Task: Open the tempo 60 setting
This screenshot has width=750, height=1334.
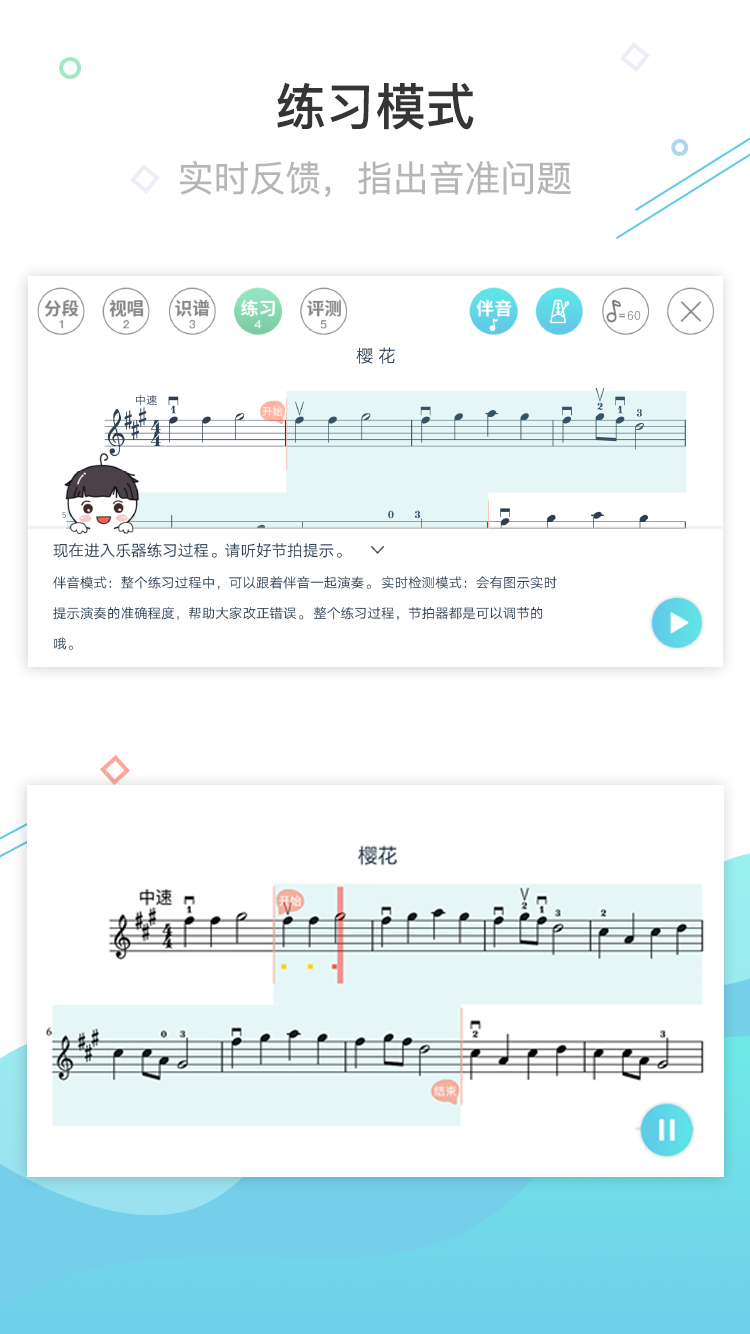Action: (625, 311)
